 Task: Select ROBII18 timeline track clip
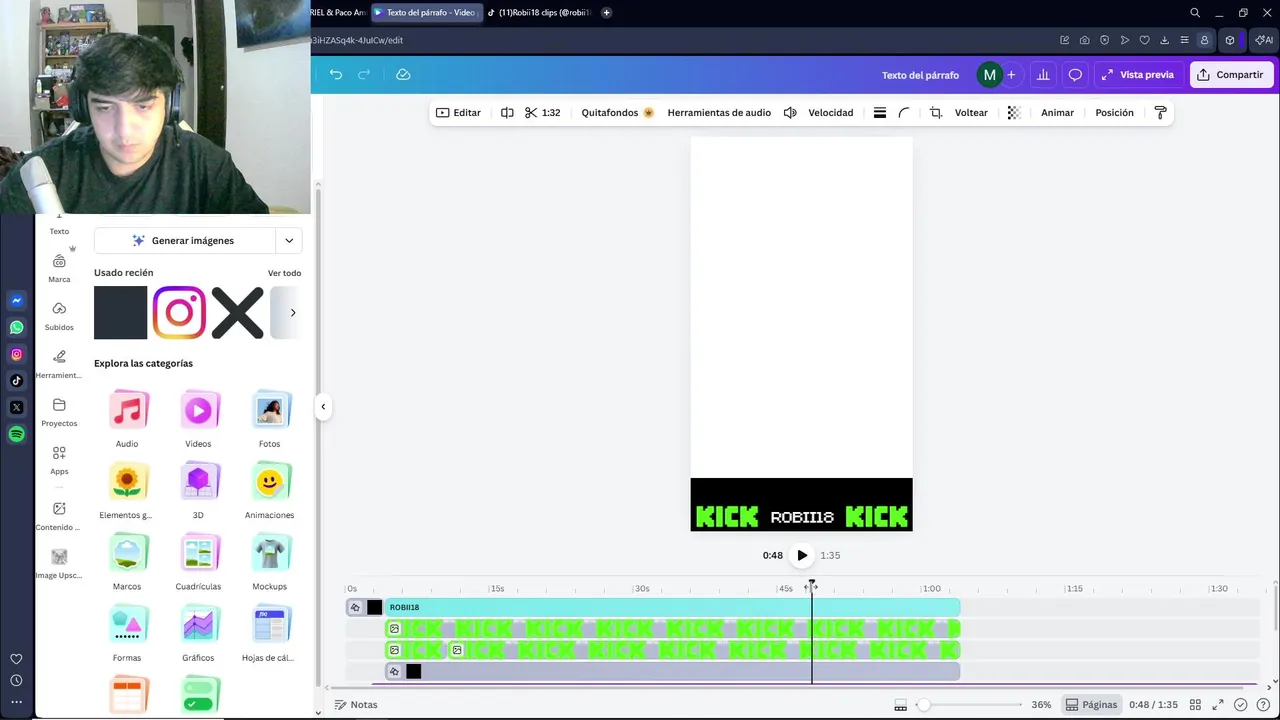click(x=672, y=607)
